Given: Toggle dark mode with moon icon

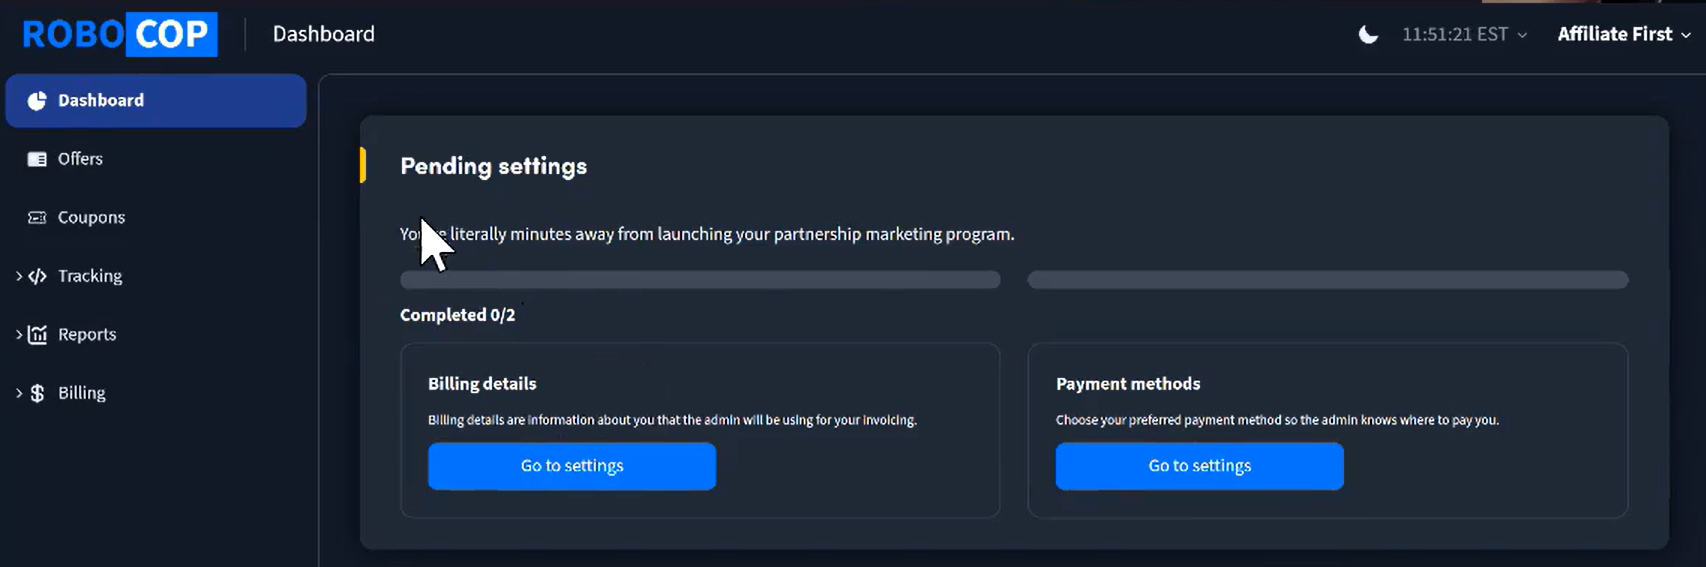Looking at the screenshot, I should (x=1368, y=35).
